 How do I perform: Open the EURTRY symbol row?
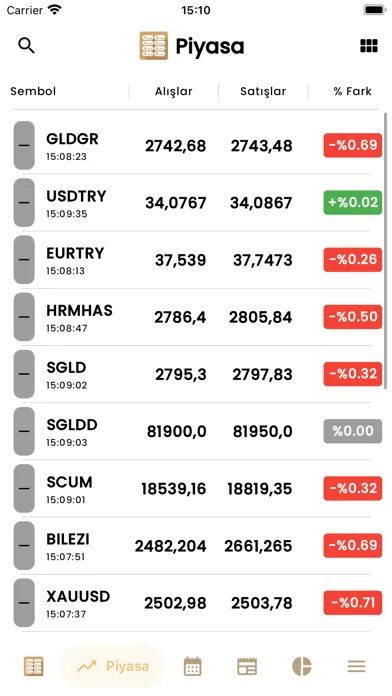pos(196,260)
